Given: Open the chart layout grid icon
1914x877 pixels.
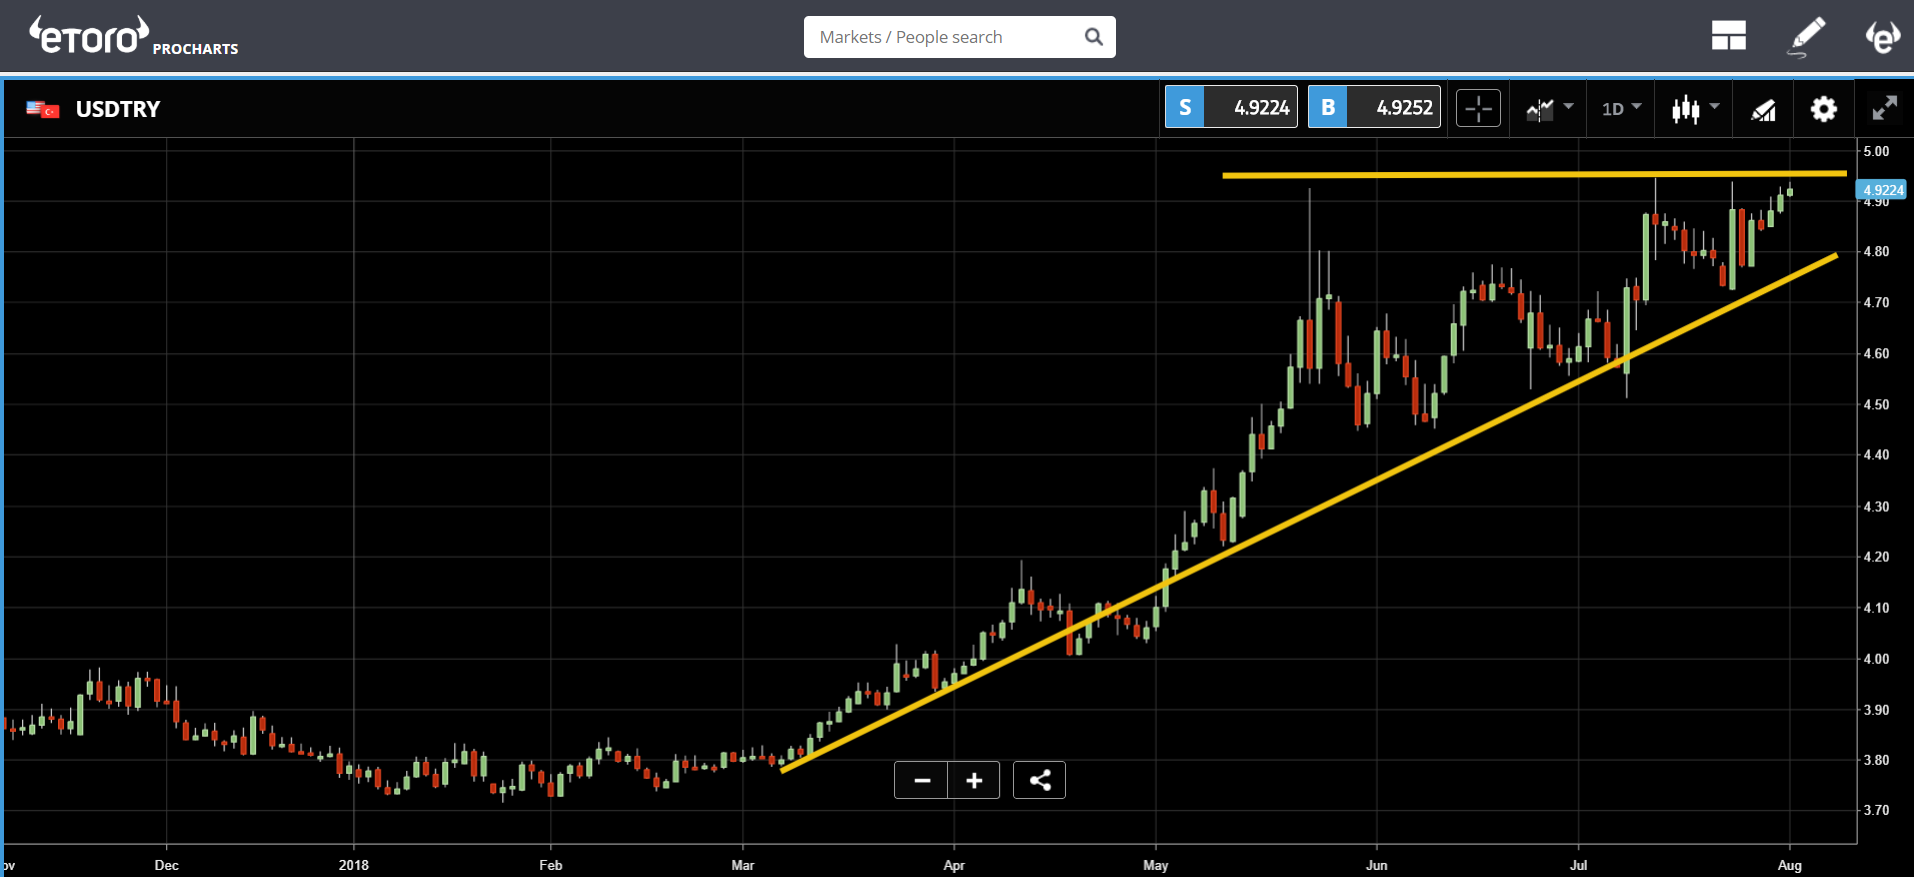Looking at the screenshot, I should point(1728,36).
